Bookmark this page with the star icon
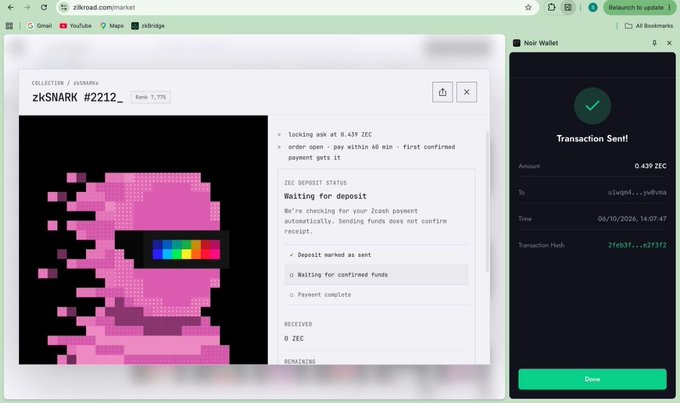Screen dimensions: 680x403 coord(528,7)
